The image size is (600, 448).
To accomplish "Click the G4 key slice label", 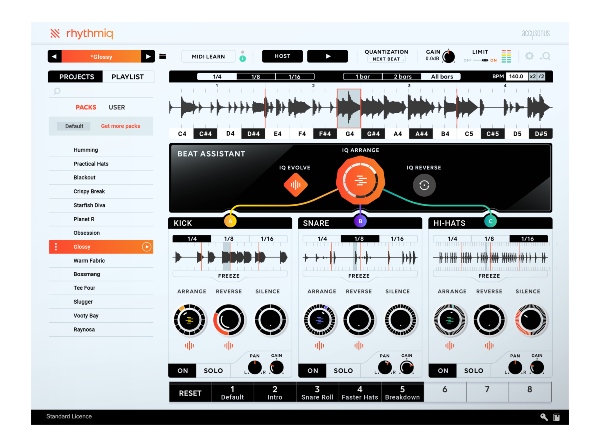I will tap(349, 134).
